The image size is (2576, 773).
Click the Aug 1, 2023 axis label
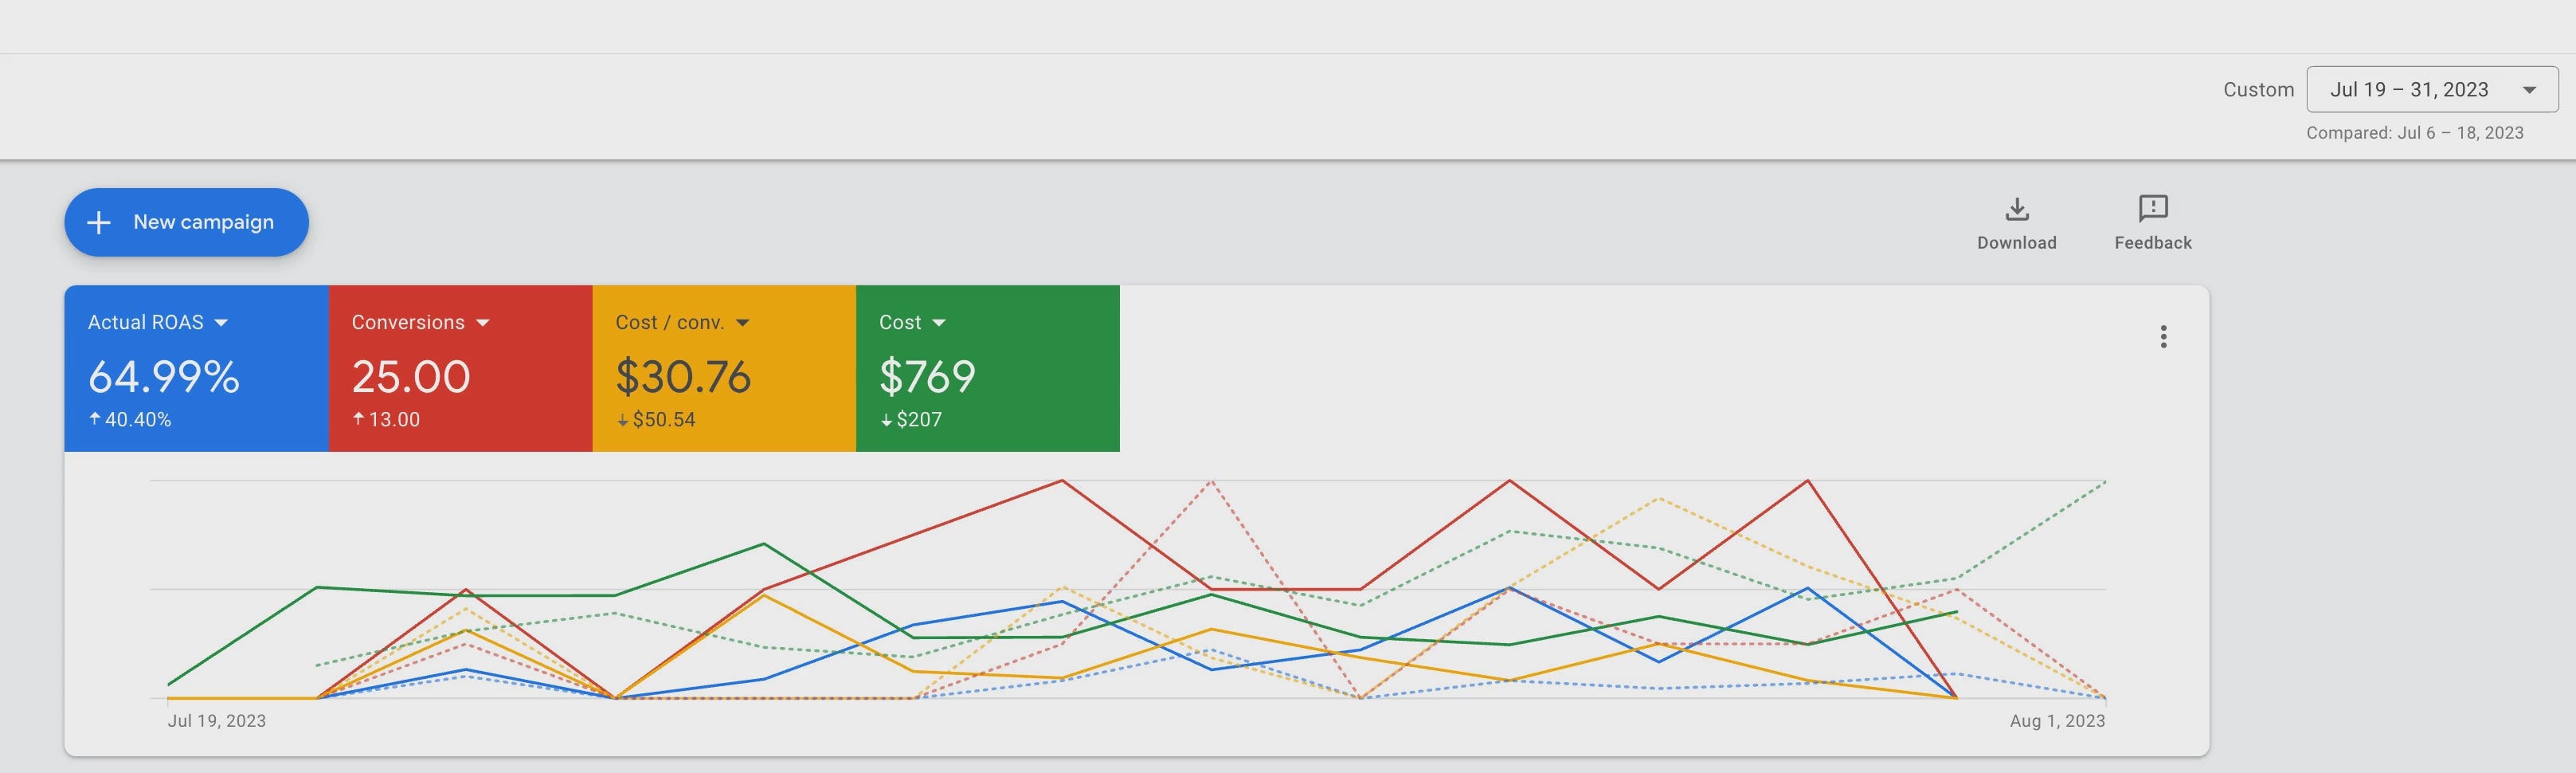(2057, 721)
